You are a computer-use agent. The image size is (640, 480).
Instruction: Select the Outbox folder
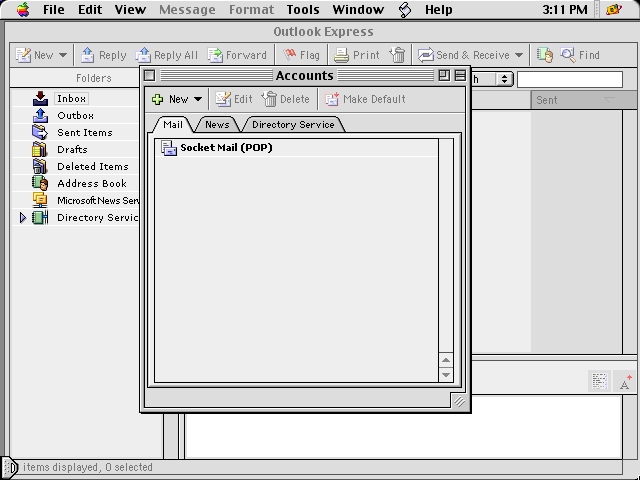76,116
